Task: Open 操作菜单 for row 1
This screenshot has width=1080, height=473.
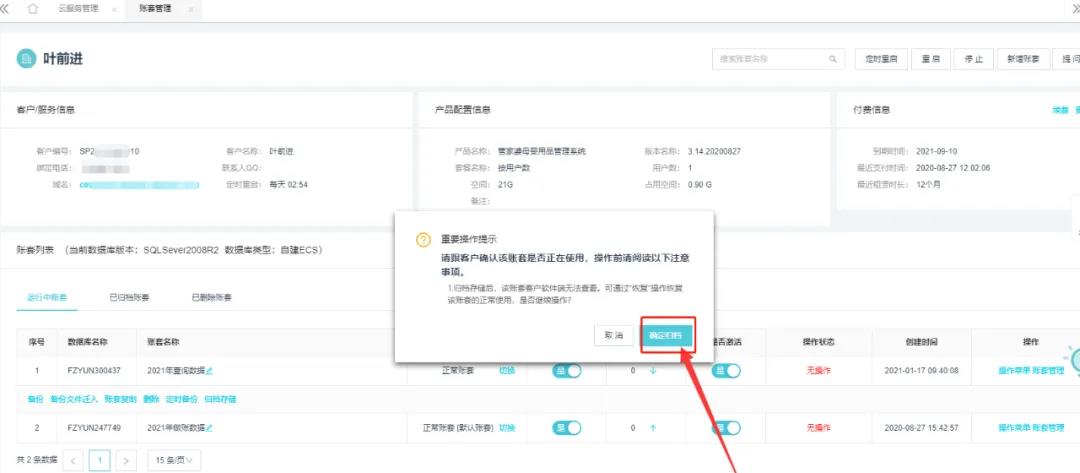Action: (x=1013, y=371)
